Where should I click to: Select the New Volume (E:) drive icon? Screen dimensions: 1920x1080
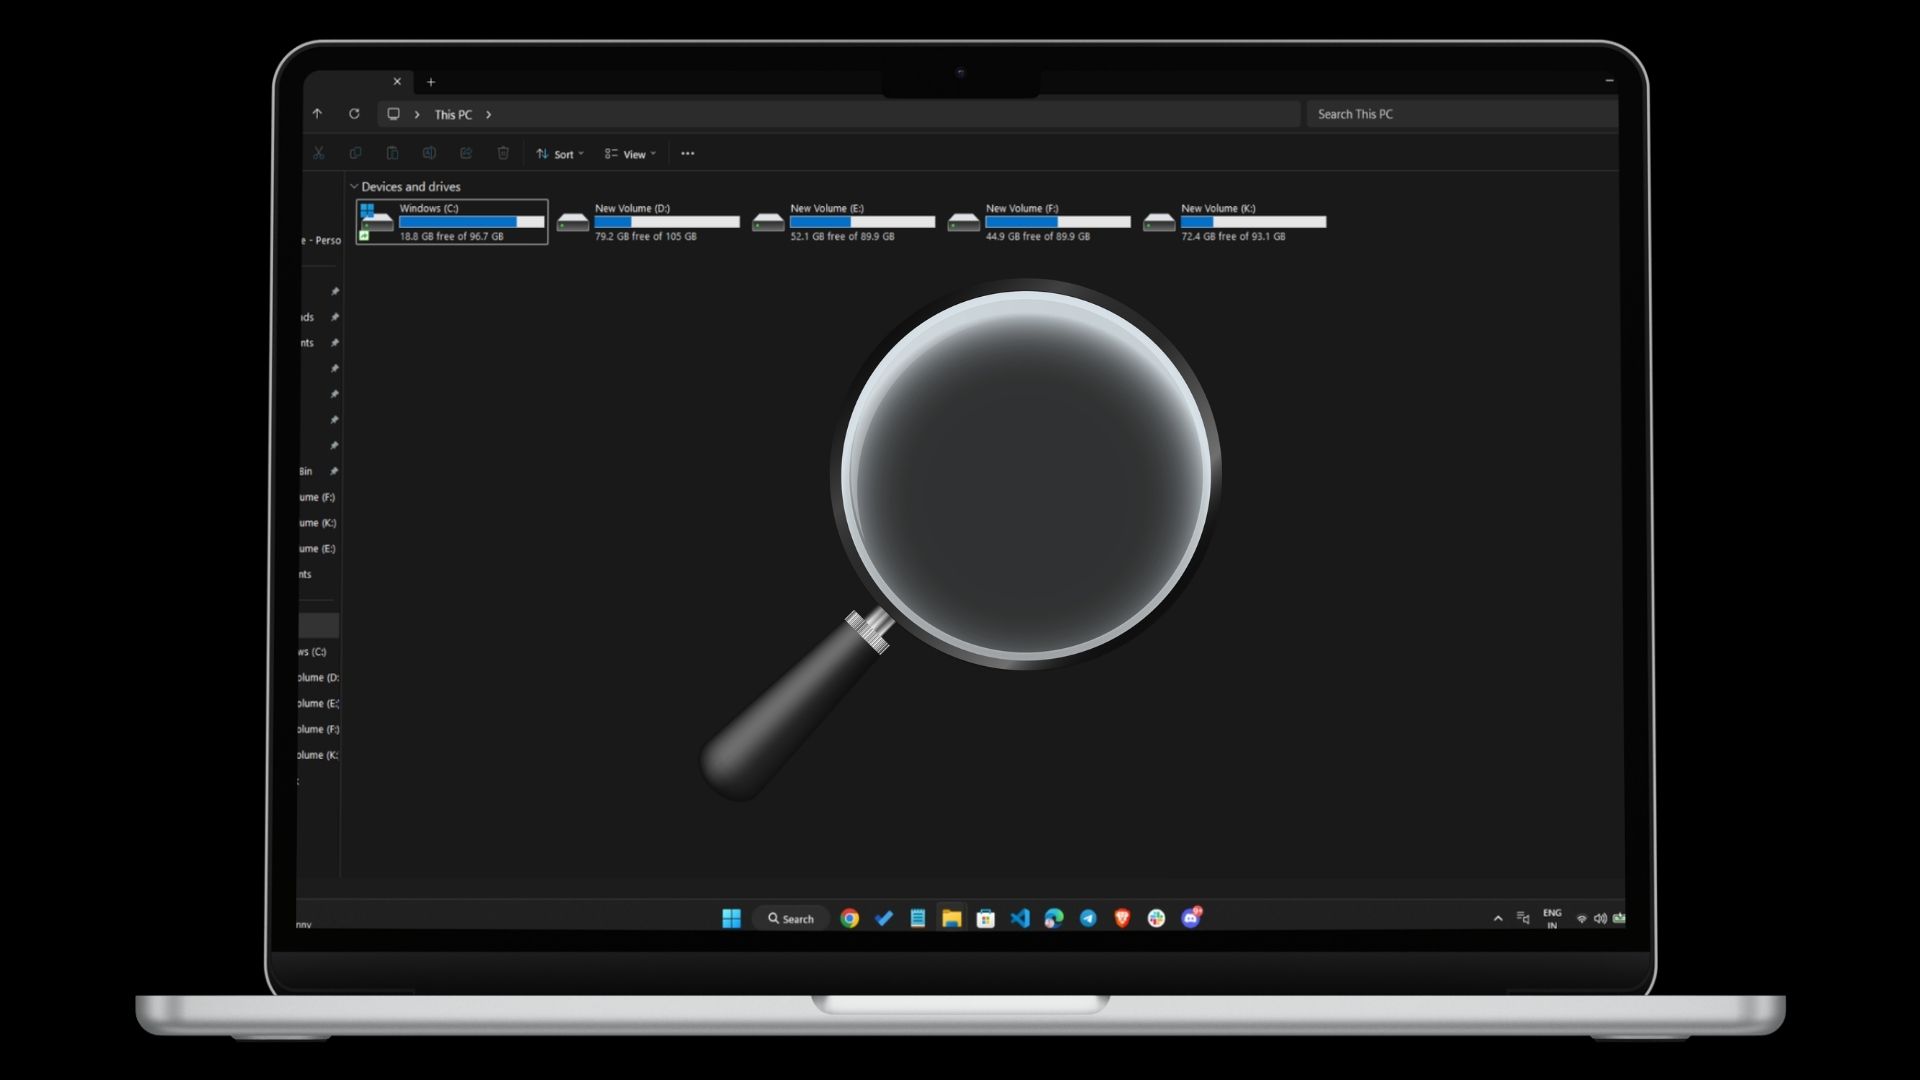point(768,223)
